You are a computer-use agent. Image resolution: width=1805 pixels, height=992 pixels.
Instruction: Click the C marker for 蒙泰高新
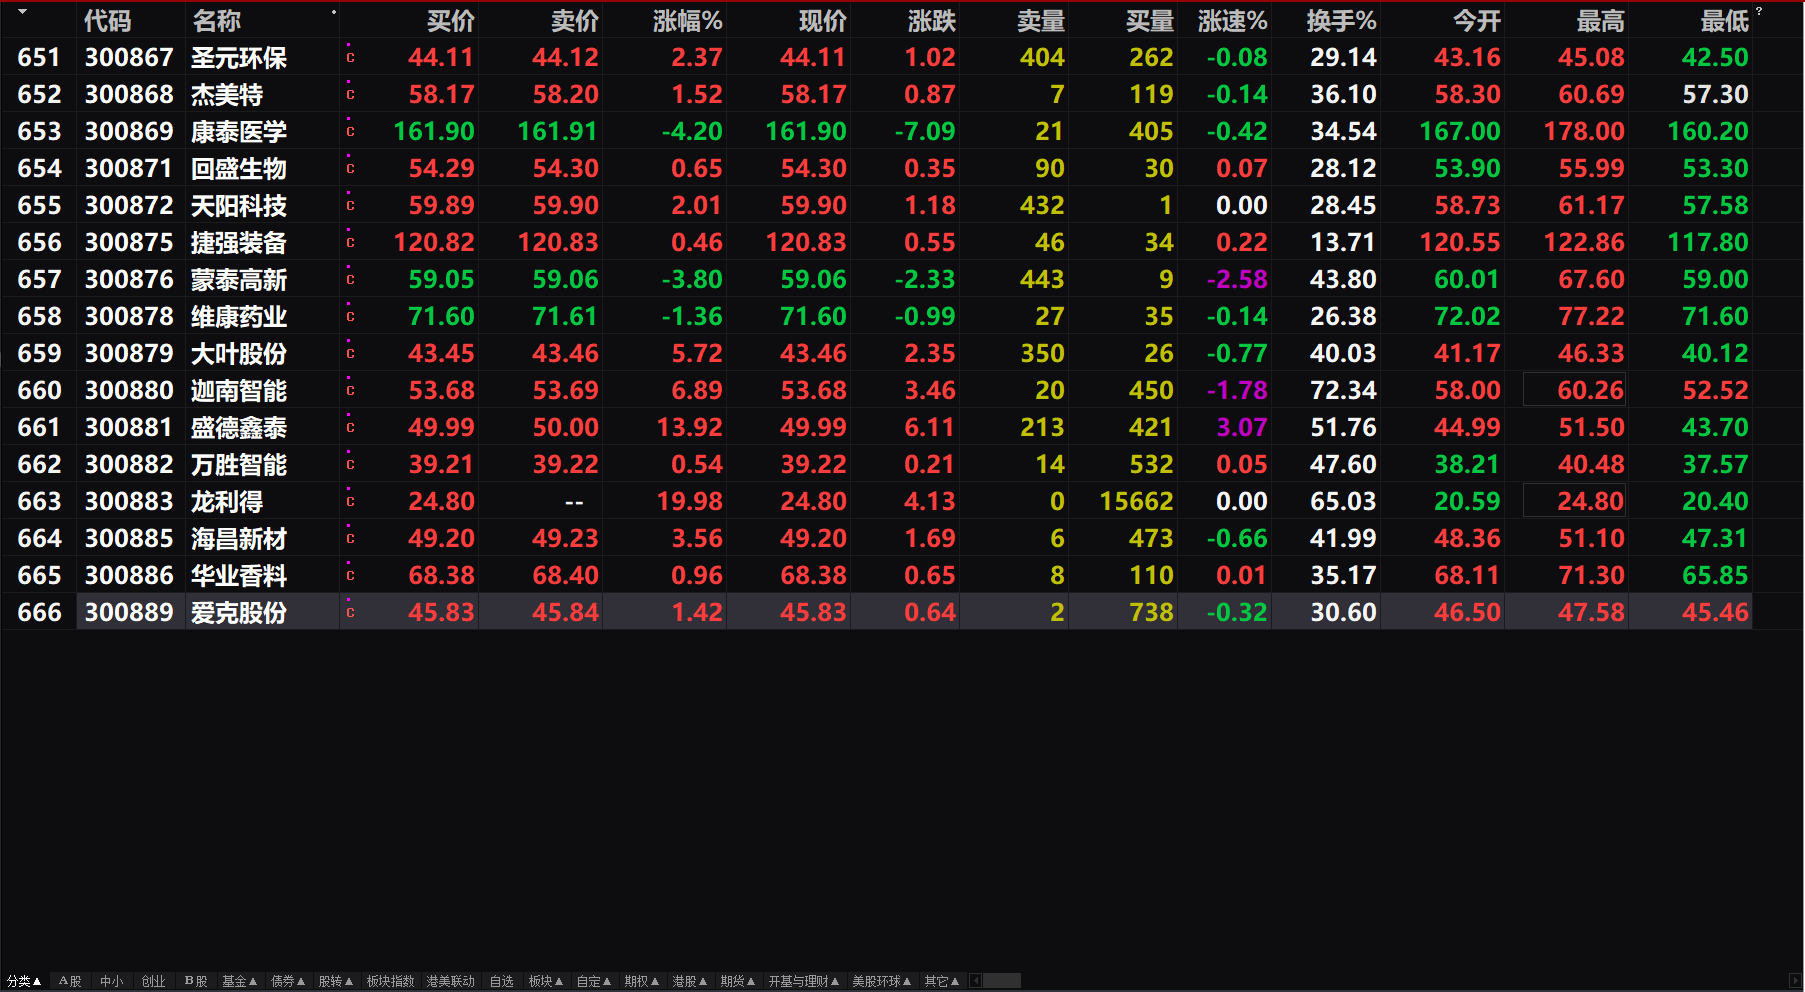point(350,280)
